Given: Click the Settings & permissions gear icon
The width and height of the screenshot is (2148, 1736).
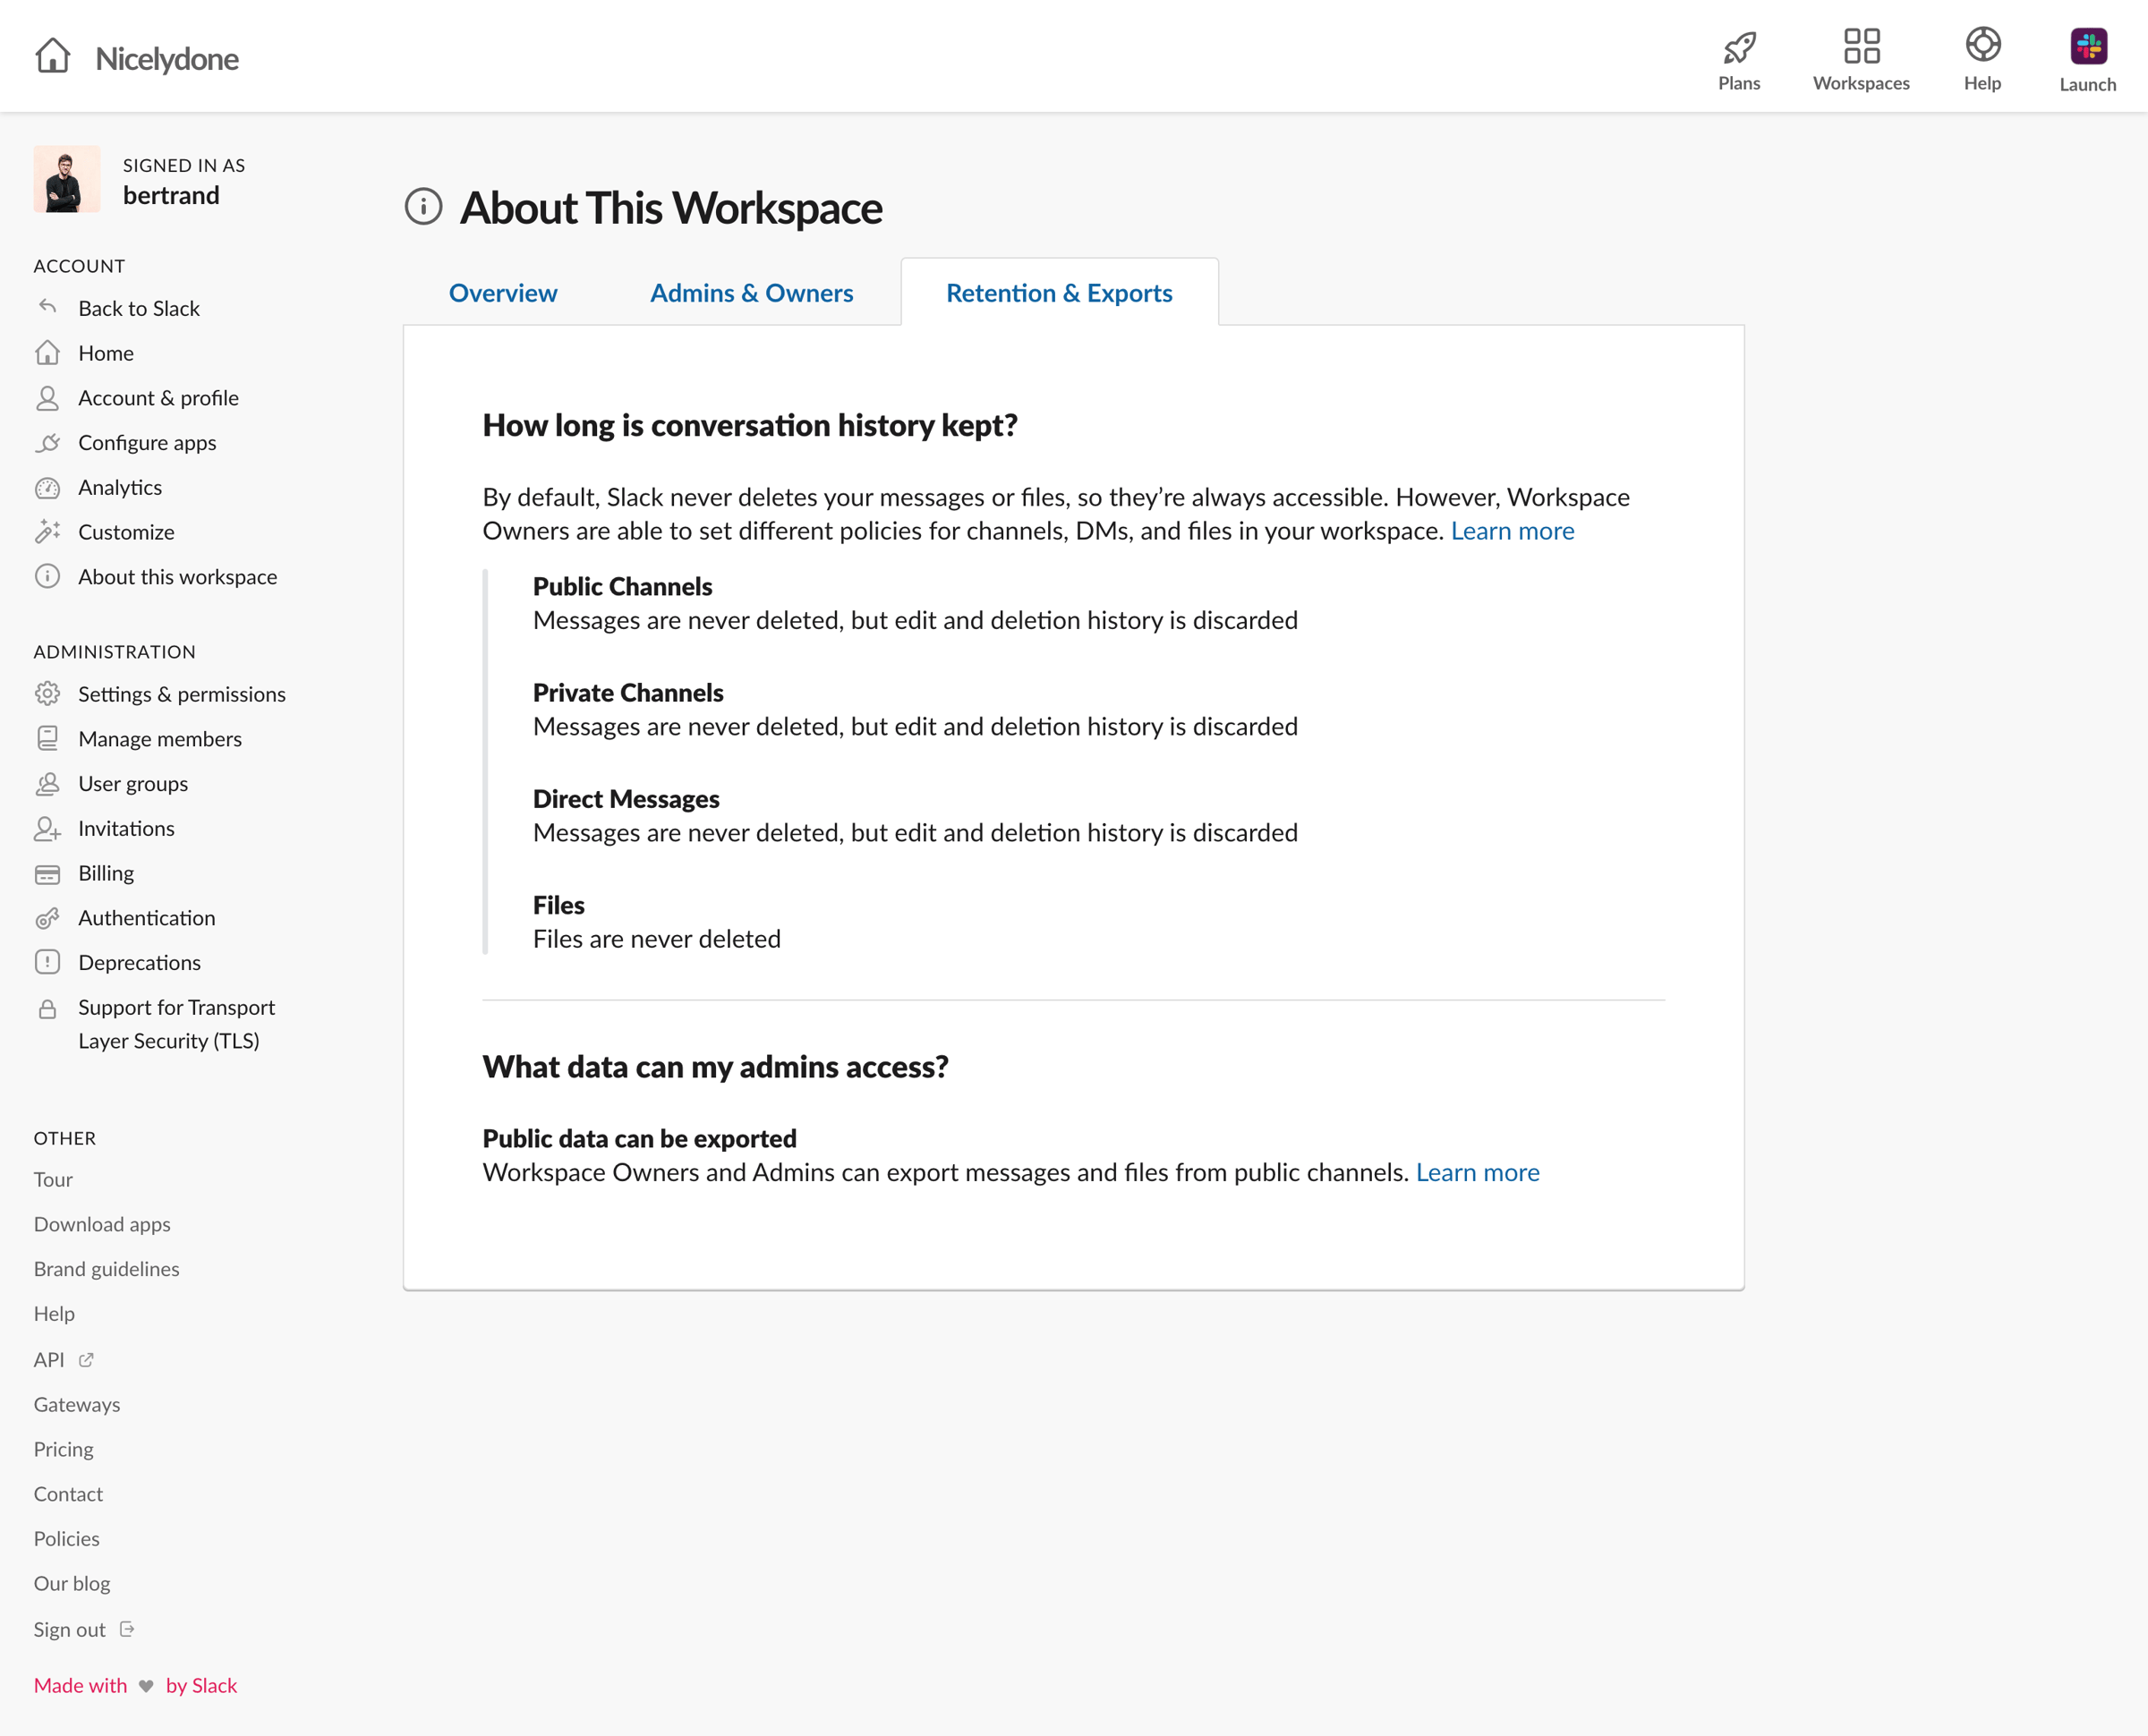Looking at the screenshot, I should tap(47, 694).
